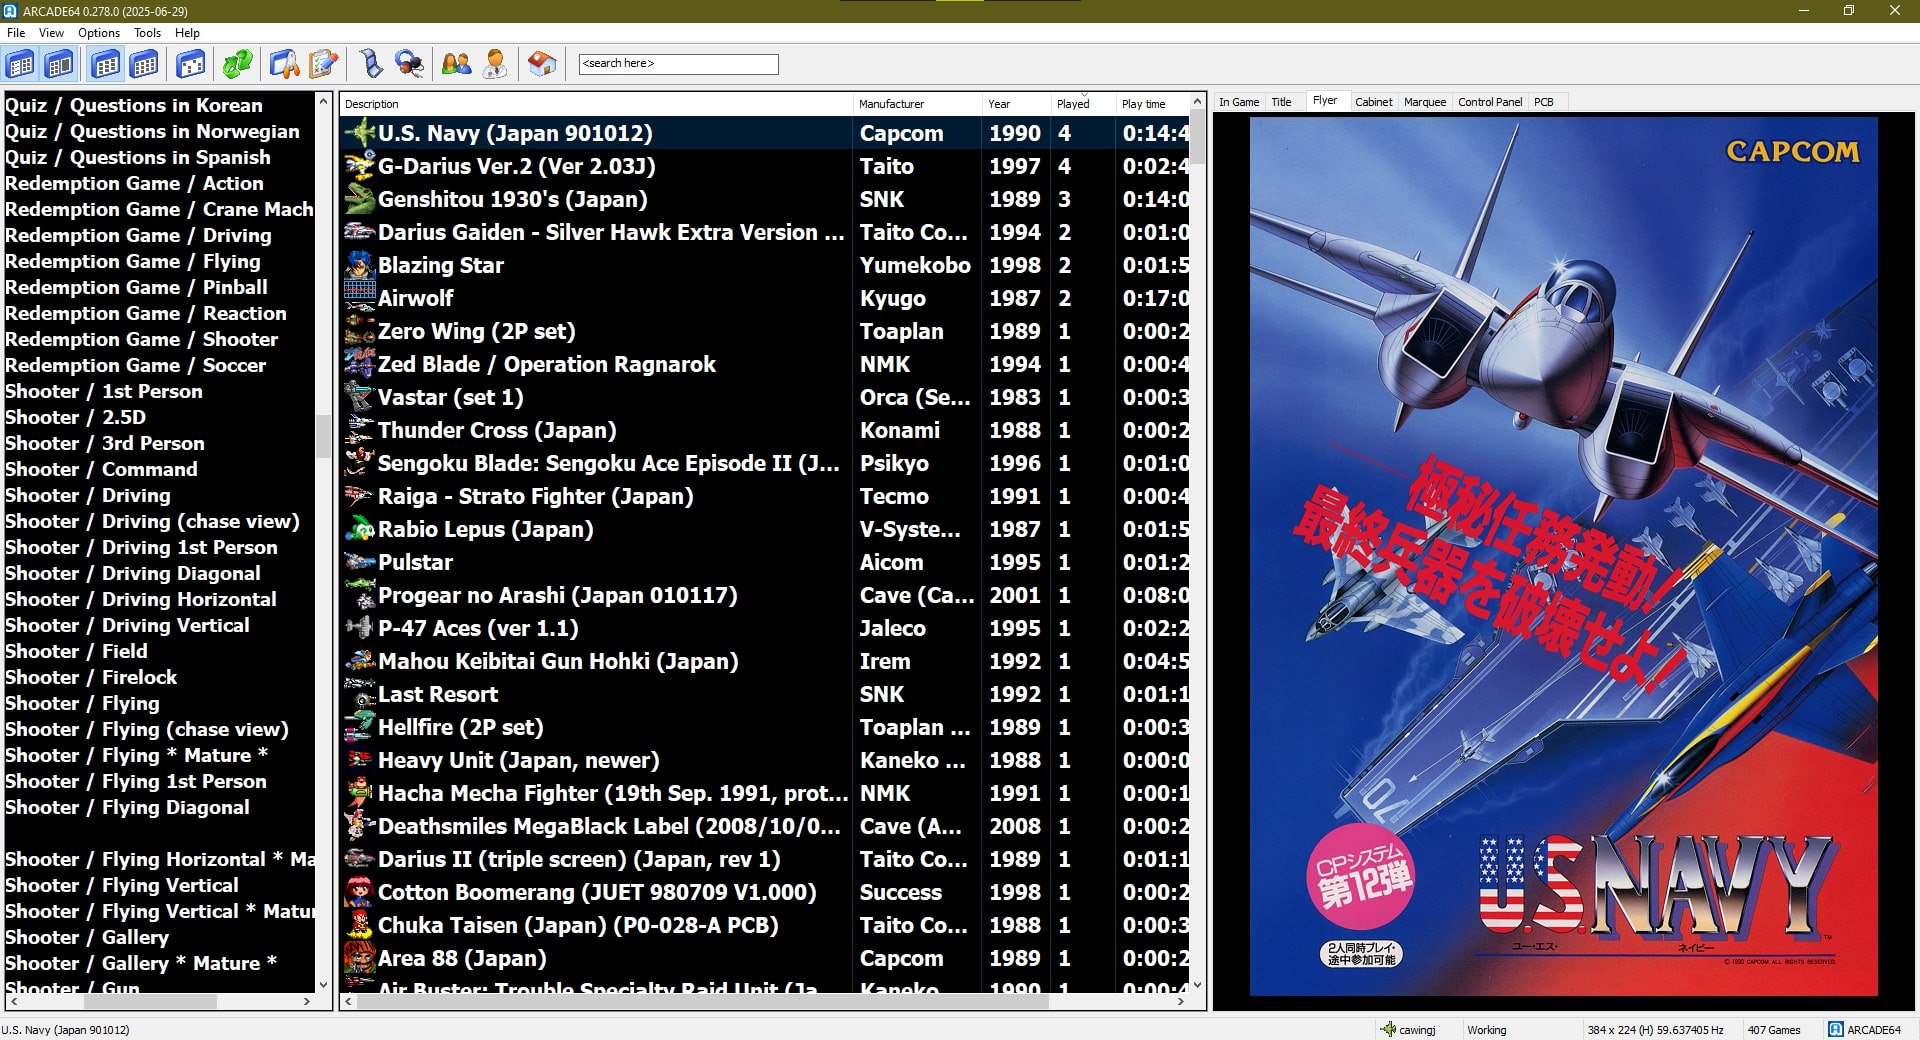Select the Shooter / Gallery folder
The height and width of the screenshot is (1040, 1920).
pos(87,937)
